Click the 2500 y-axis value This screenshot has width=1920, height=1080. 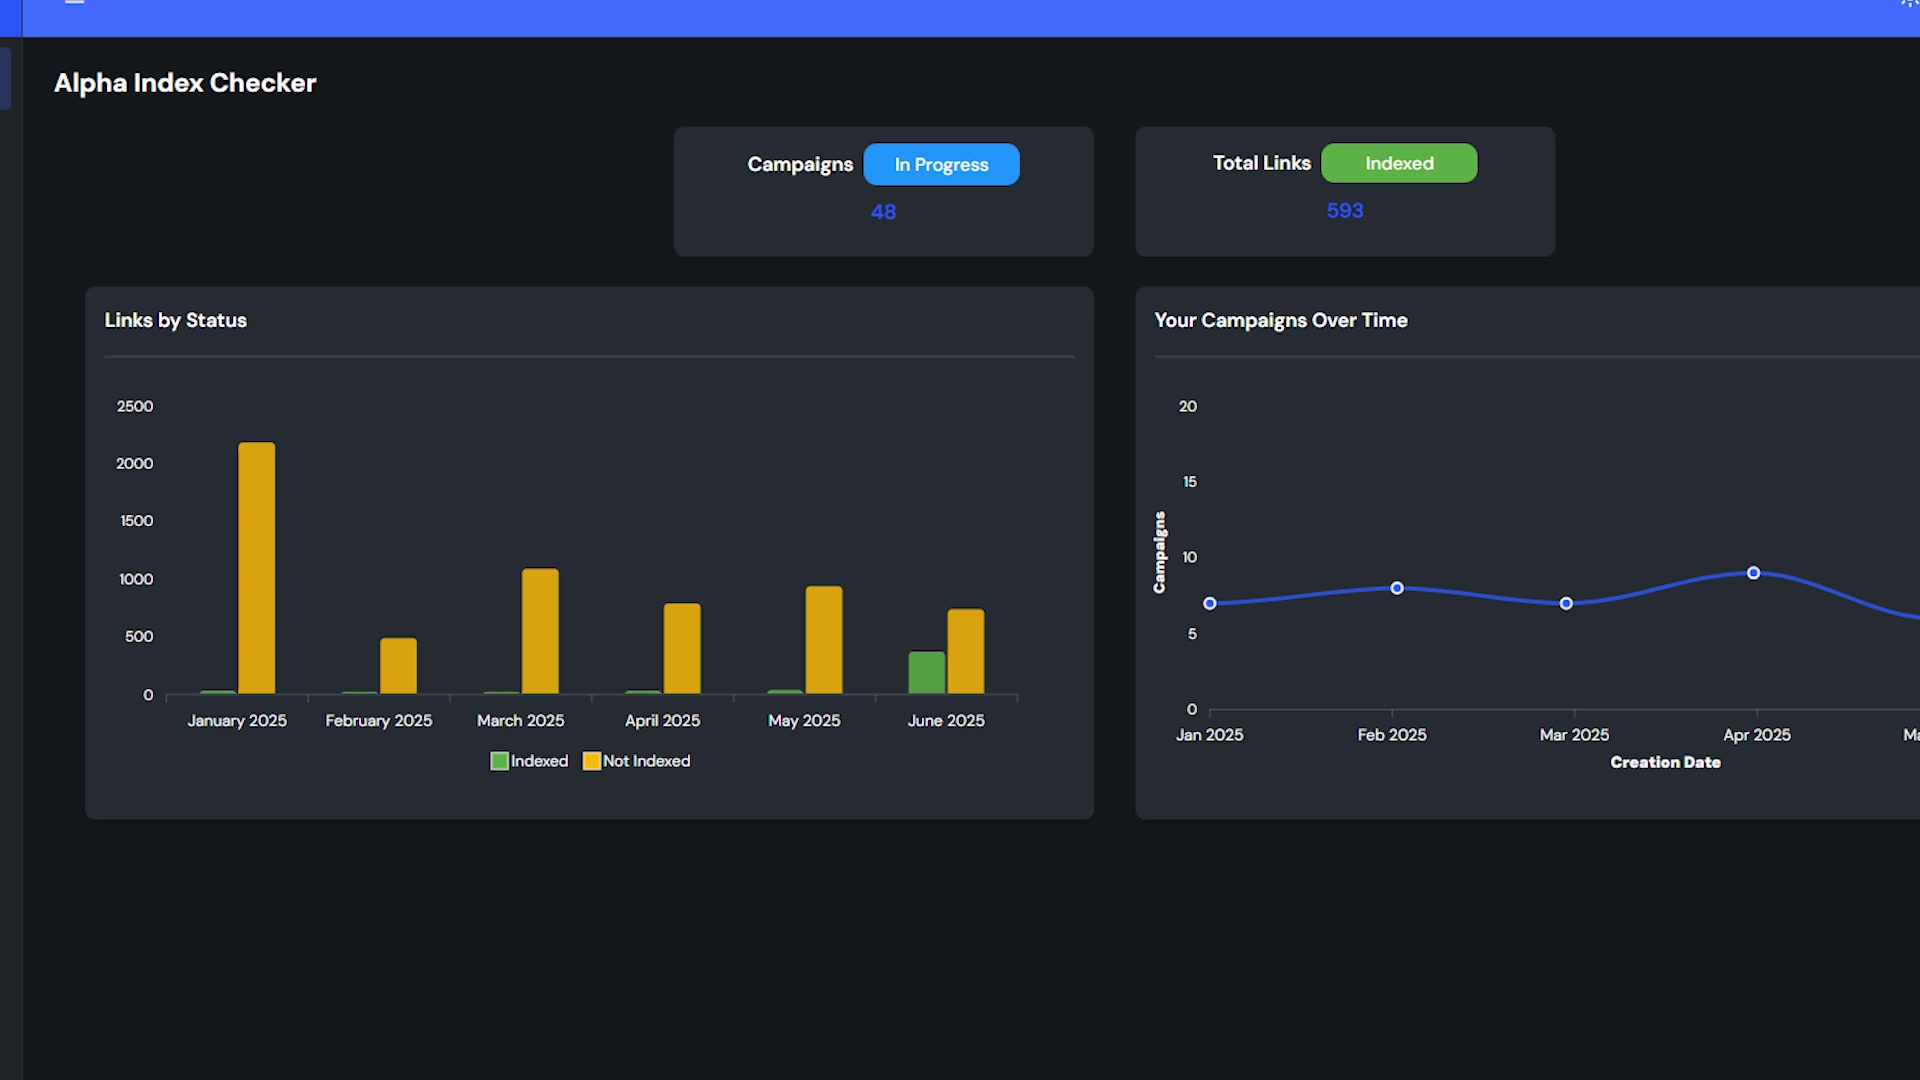click(x=135, y=406)
